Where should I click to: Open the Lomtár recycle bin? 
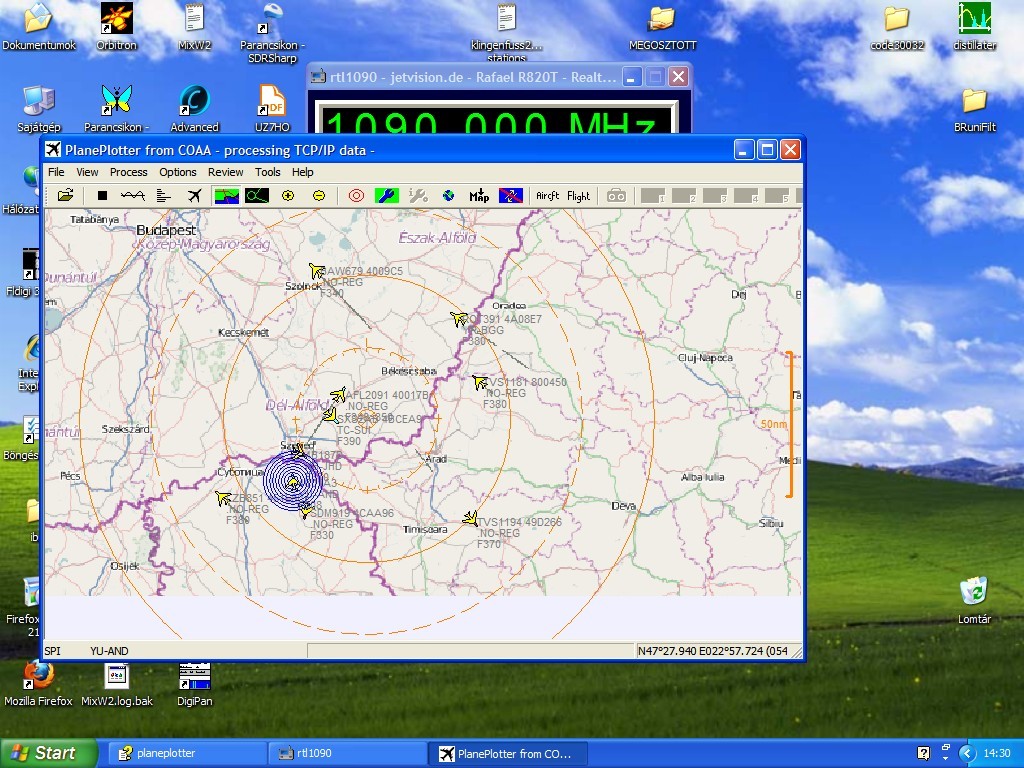pos(974,600)
